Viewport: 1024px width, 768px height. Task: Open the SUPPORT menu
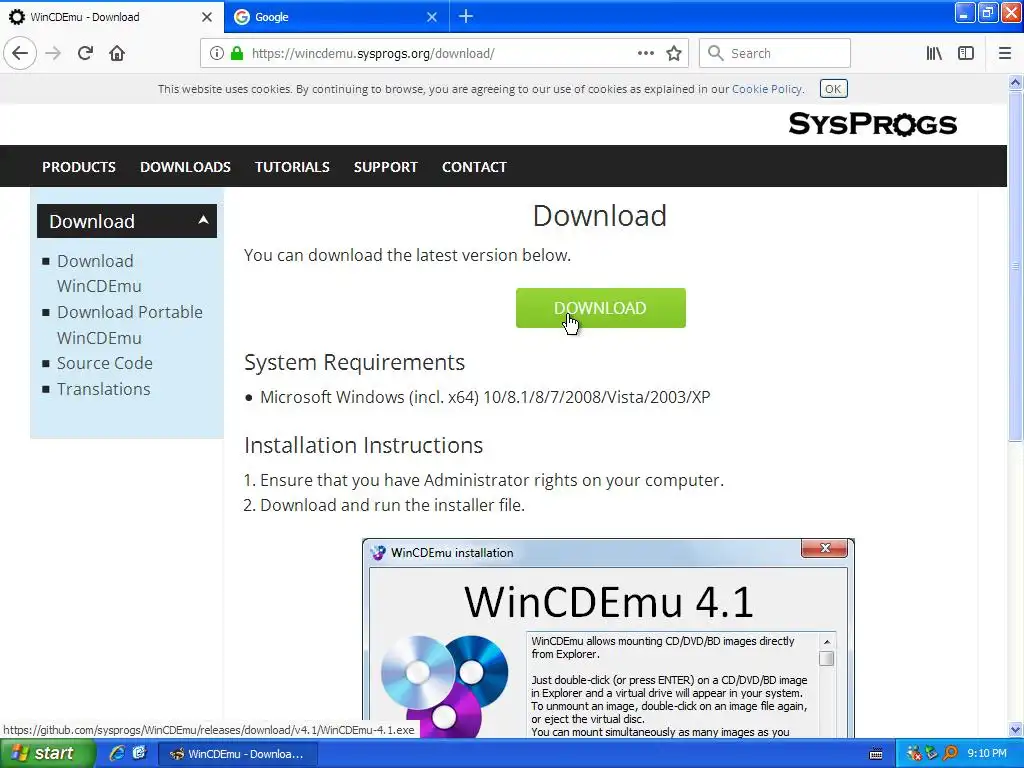click(385, 167)
